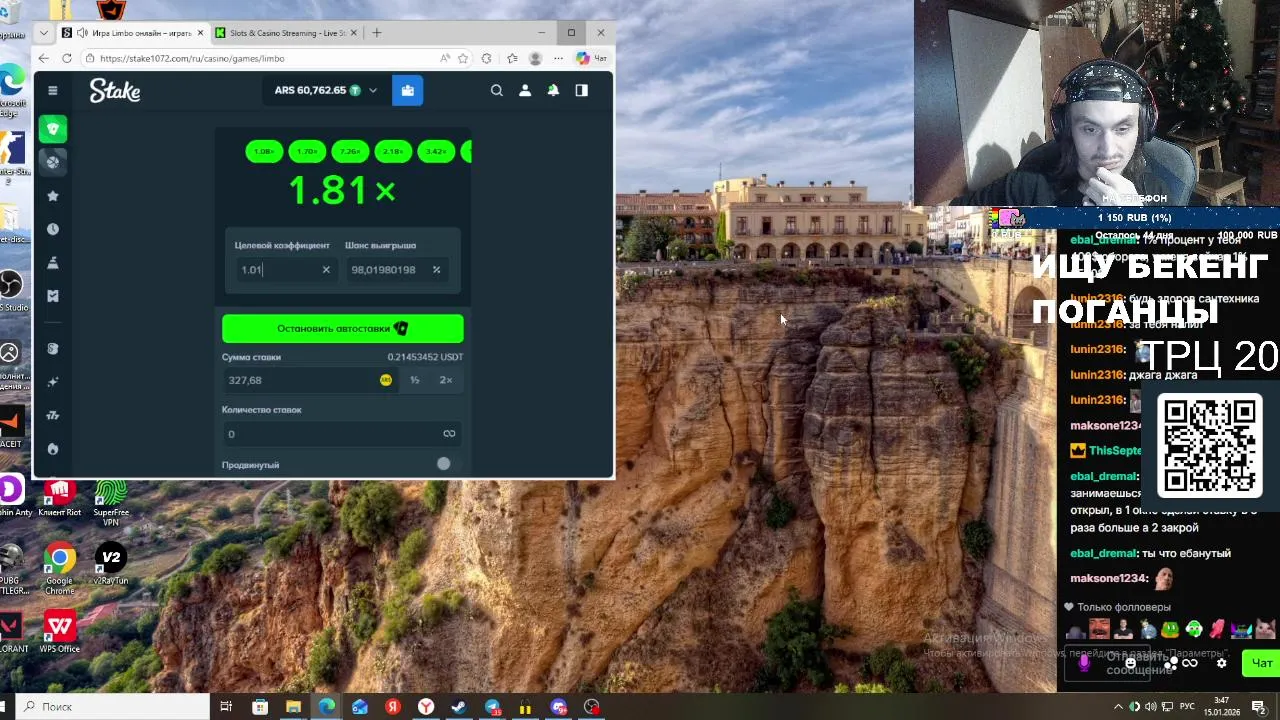
Task: Click Остановить автоставки button
Action: pos(343,328)
